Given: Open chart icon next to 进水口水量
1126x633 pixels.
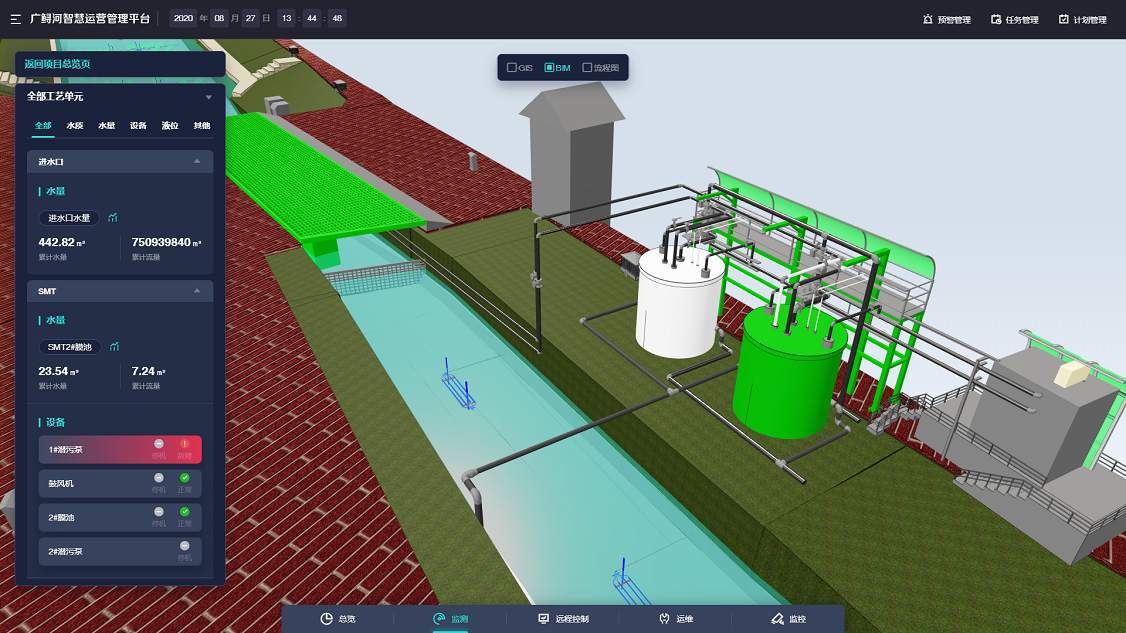Looking at the screenshot, I should tap(113, 218).
